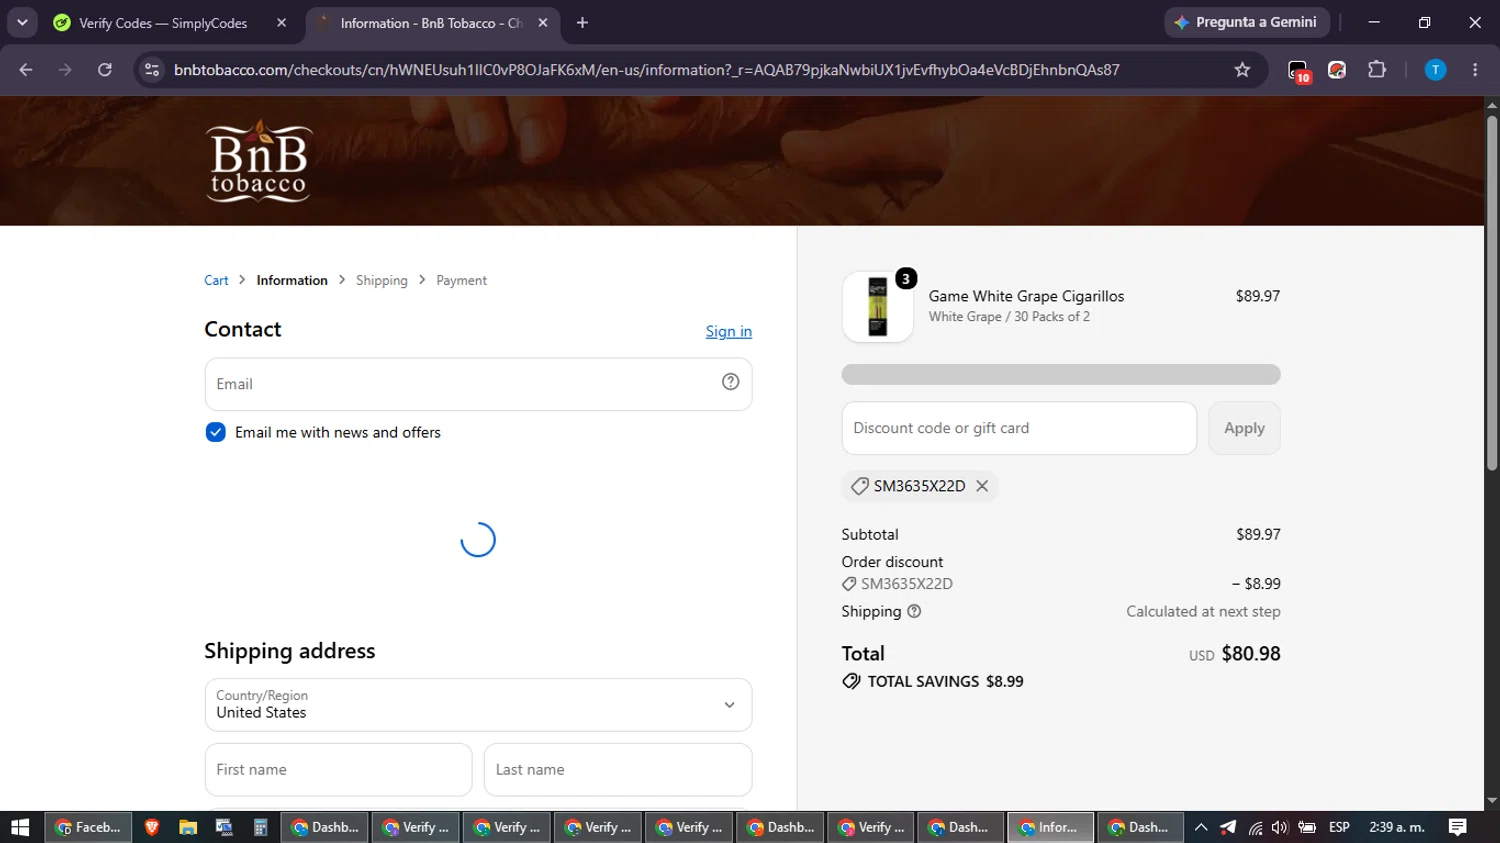The image size is (1500, 843).
Task: Open Brave browser from the taskbar
Action: tap(152, 827)
